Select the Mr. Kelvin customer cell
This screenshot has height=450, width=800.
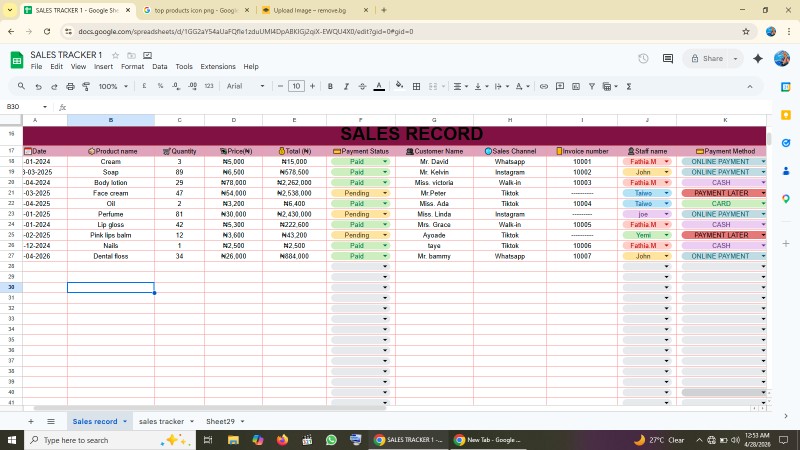(x=434, y=172)
